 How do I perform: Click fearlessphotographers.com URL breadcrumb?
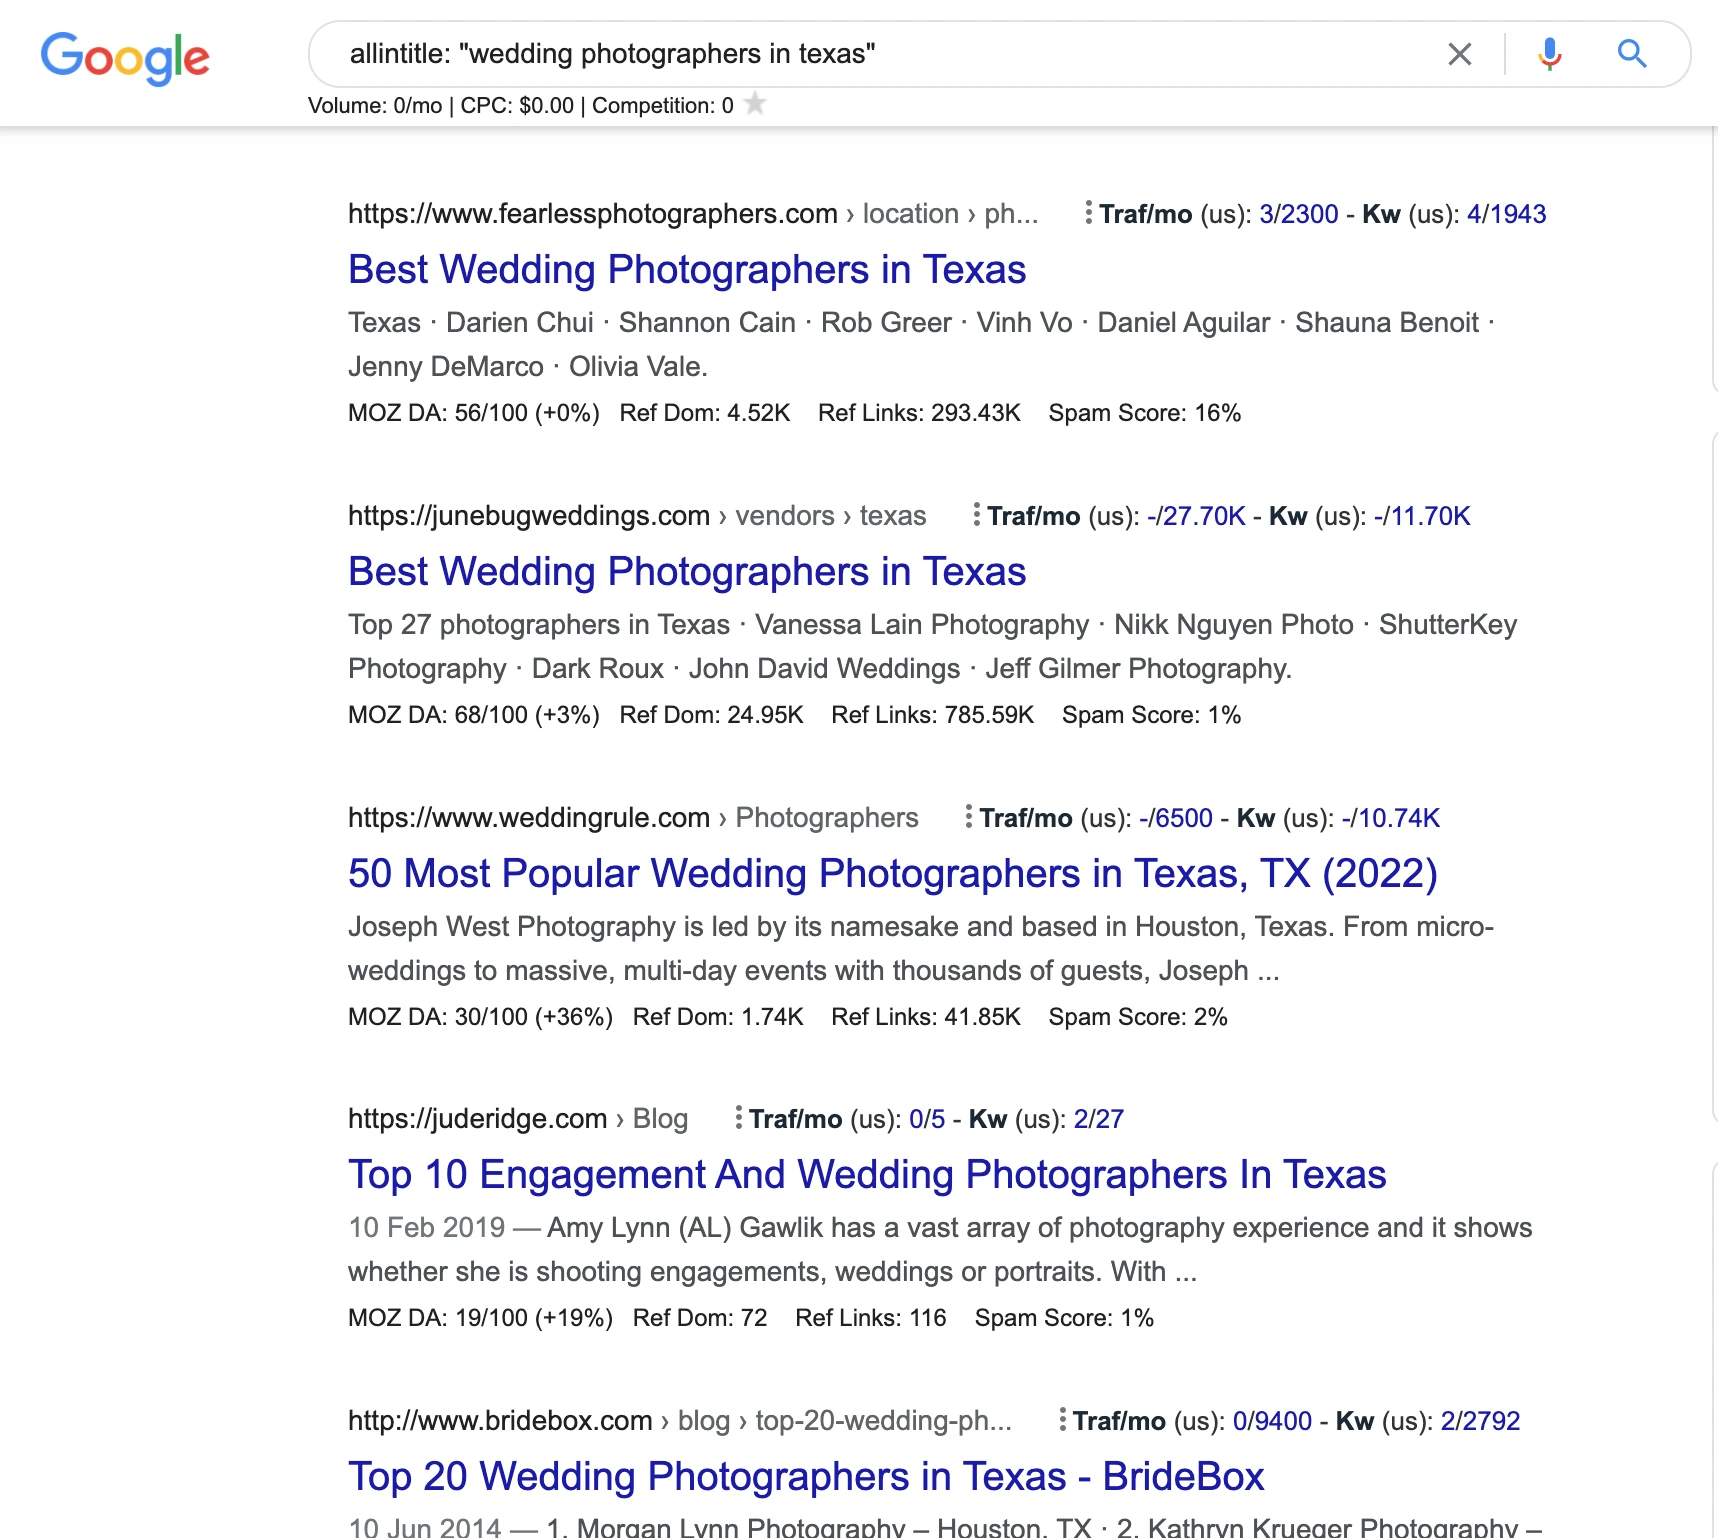[x=693, y=214]
